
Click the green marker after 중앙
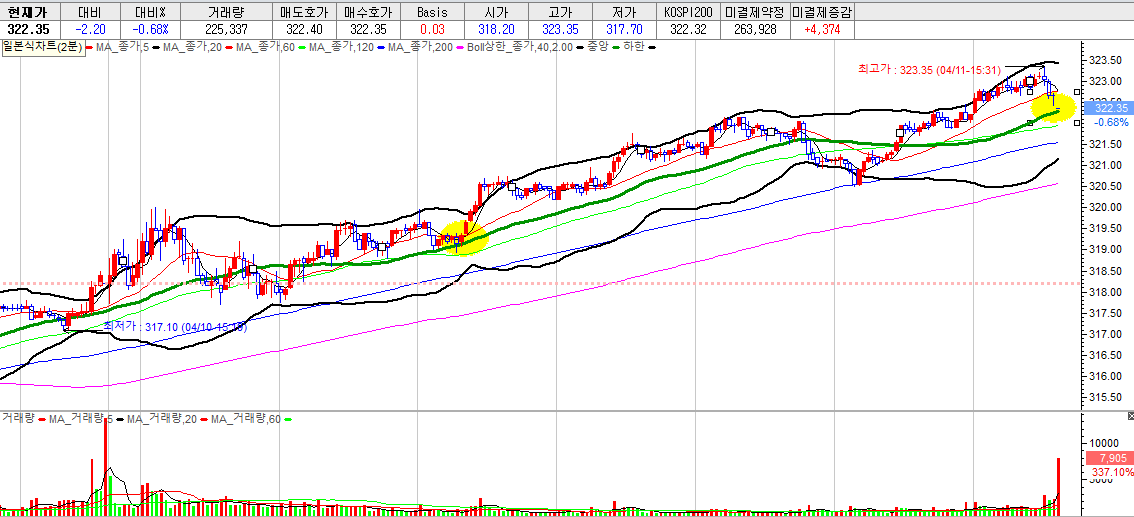pyautogui.click(x=615, y=48)
